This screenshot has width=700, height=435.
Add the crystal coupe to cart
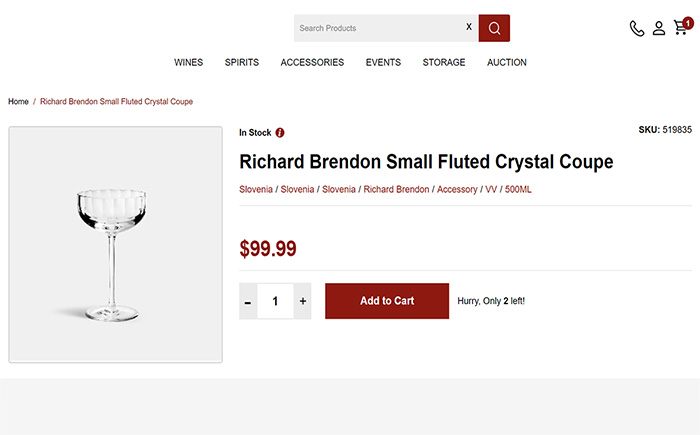tap(387, 301)
